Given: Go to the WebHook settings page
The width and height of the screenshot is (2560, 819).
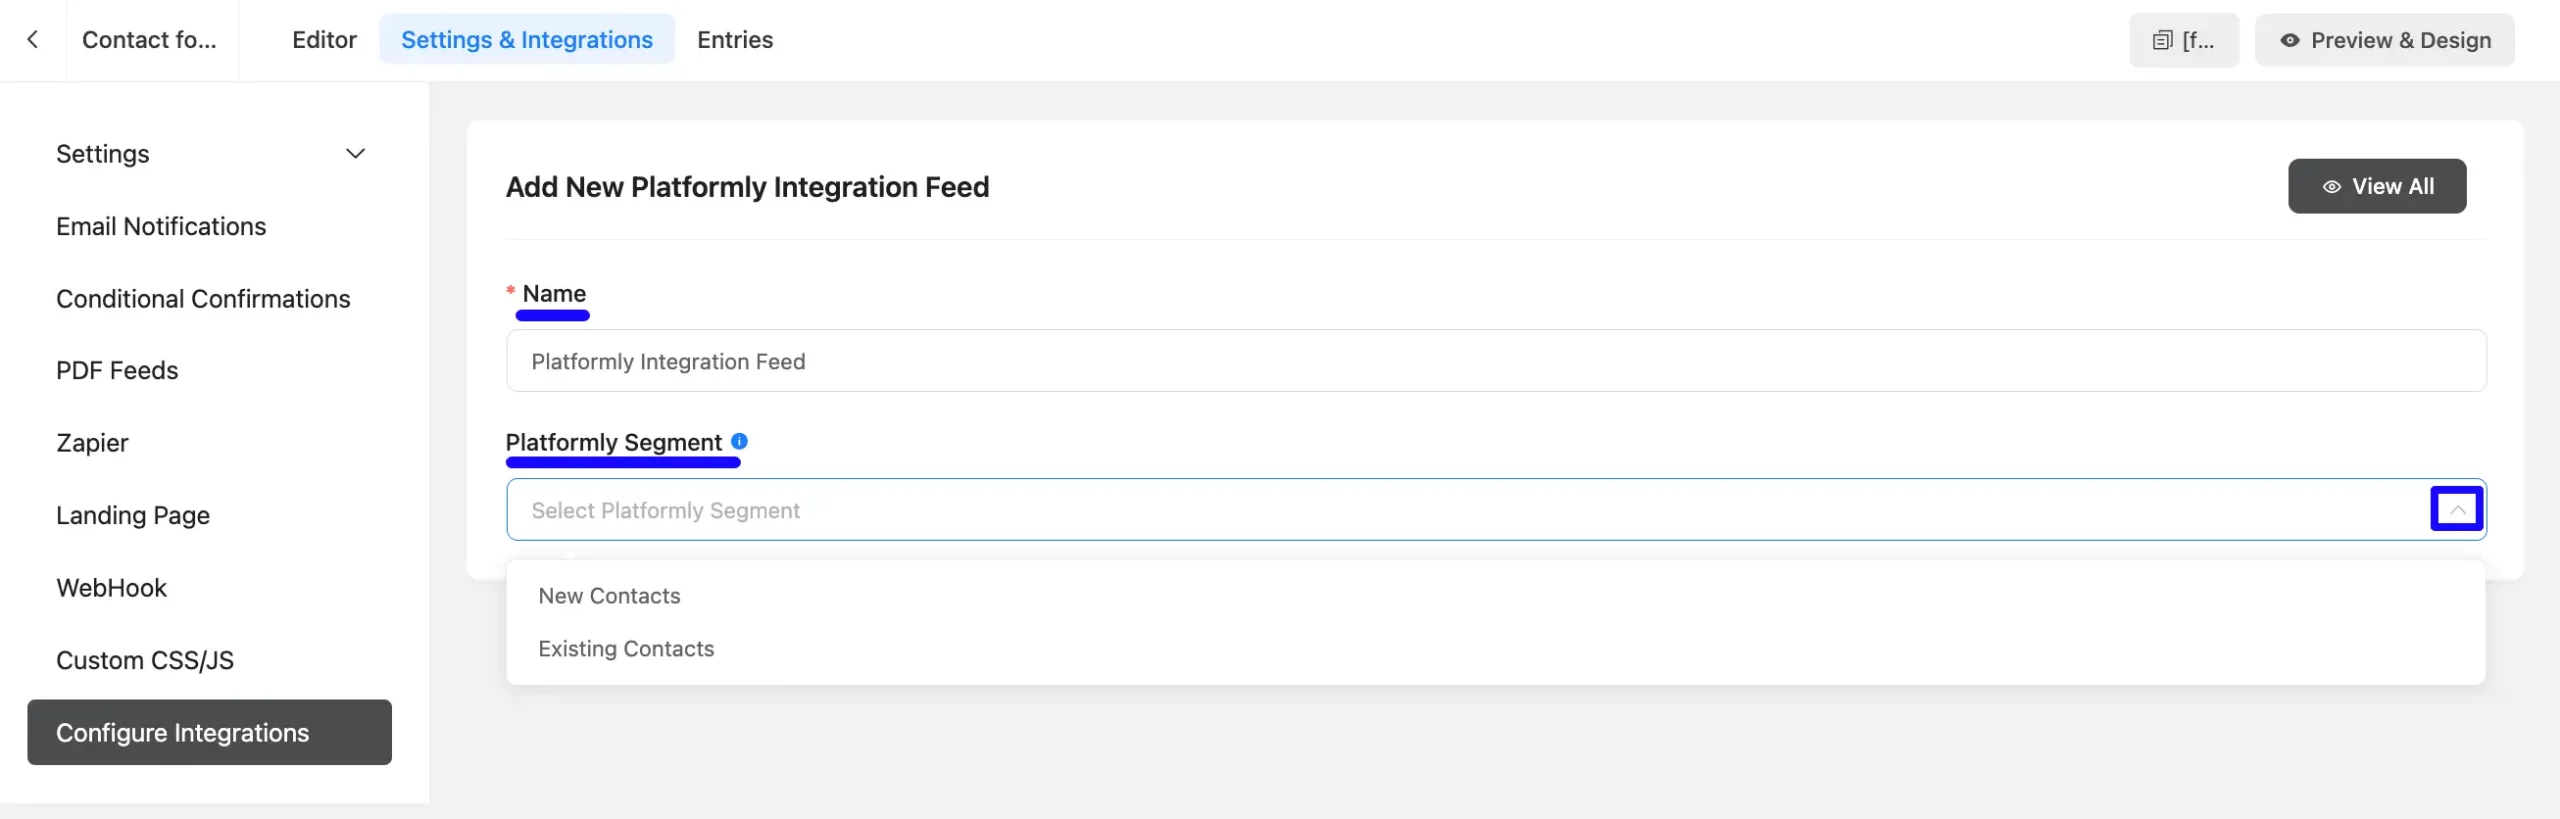Looking at the screenshot, I should pyautogui.click(x=111, y=588).
